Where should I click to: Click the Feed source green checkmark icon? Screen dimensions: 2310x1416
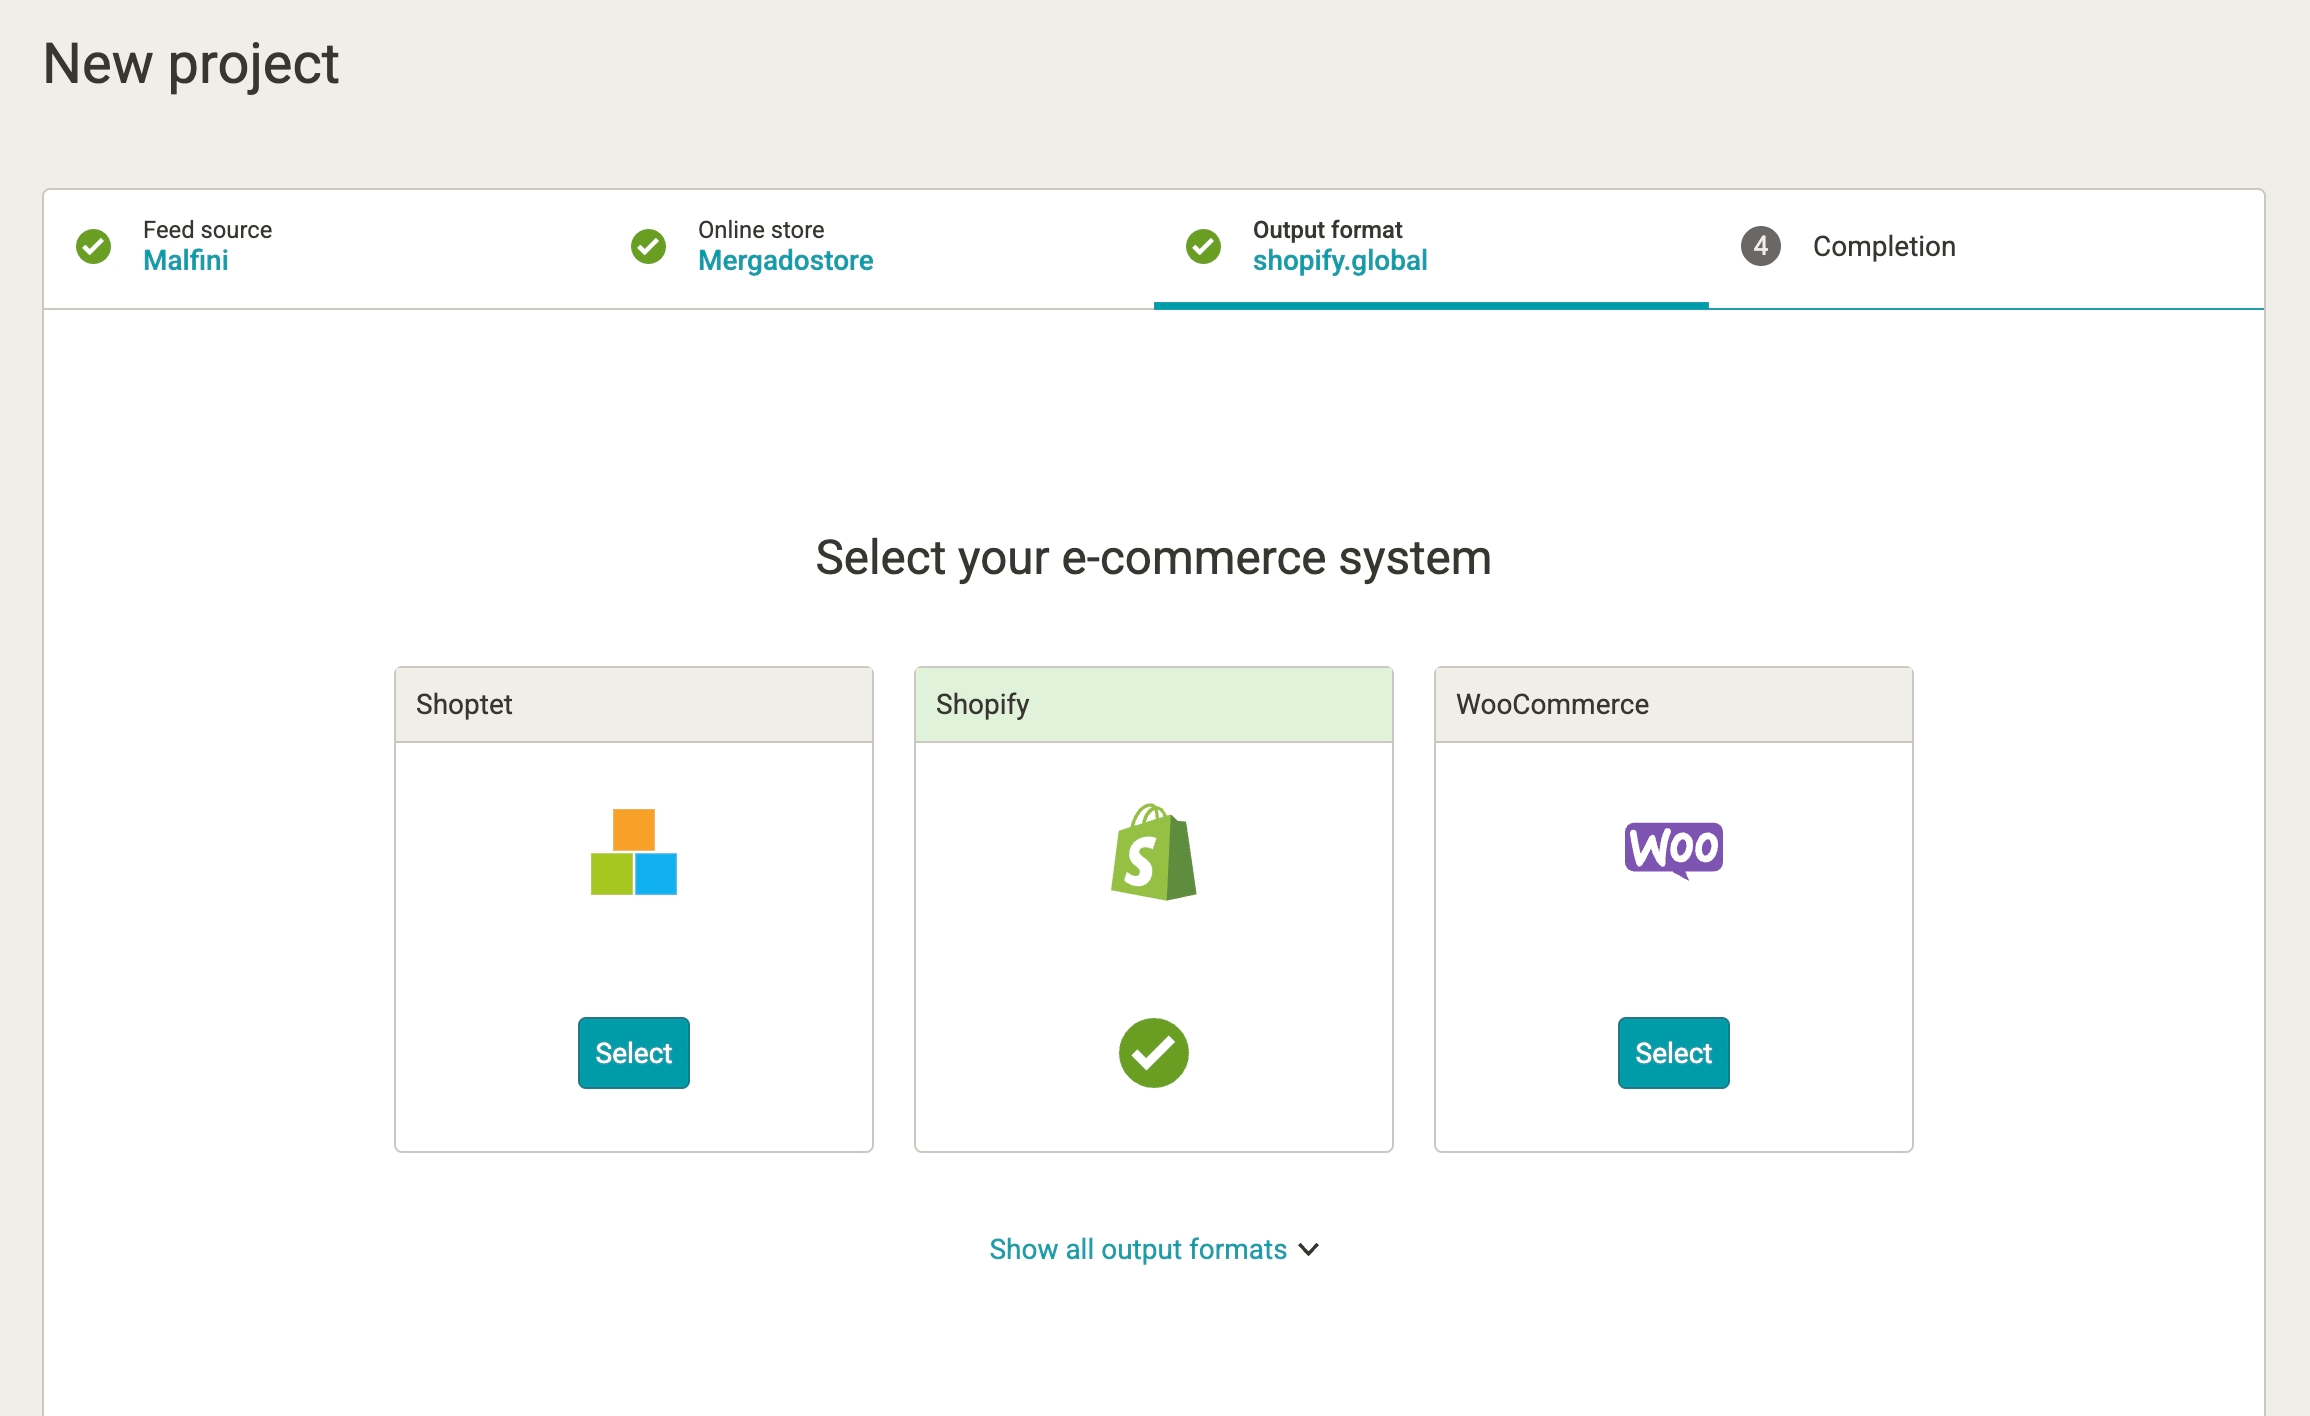94,246
